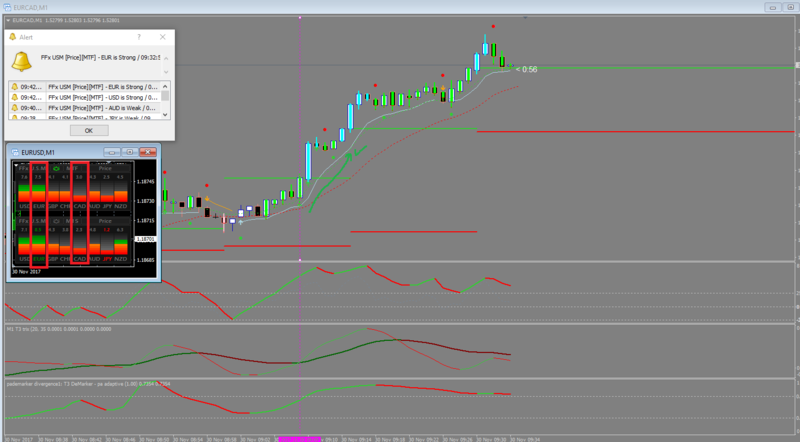The image size is (800, 442).
Task: Click the EURUSD,M1 window title icon
Action: point(15,152)
